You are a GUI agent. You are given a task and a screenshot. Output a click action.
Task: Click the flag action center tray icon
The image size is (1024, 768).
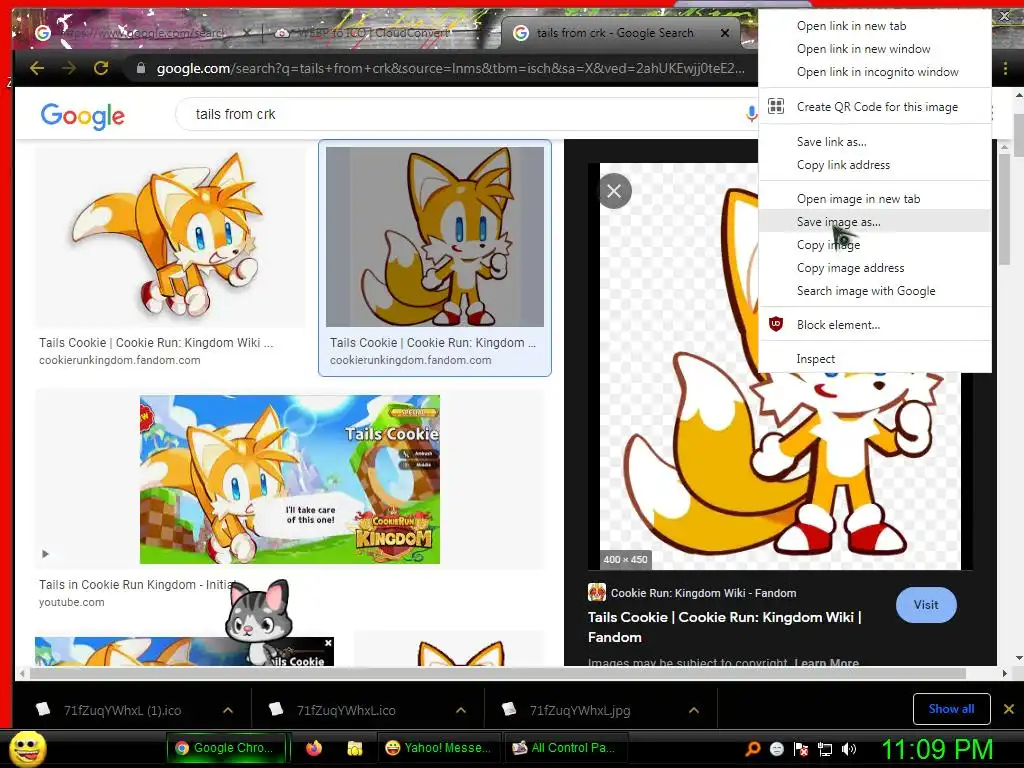click(x=801, y=749)
